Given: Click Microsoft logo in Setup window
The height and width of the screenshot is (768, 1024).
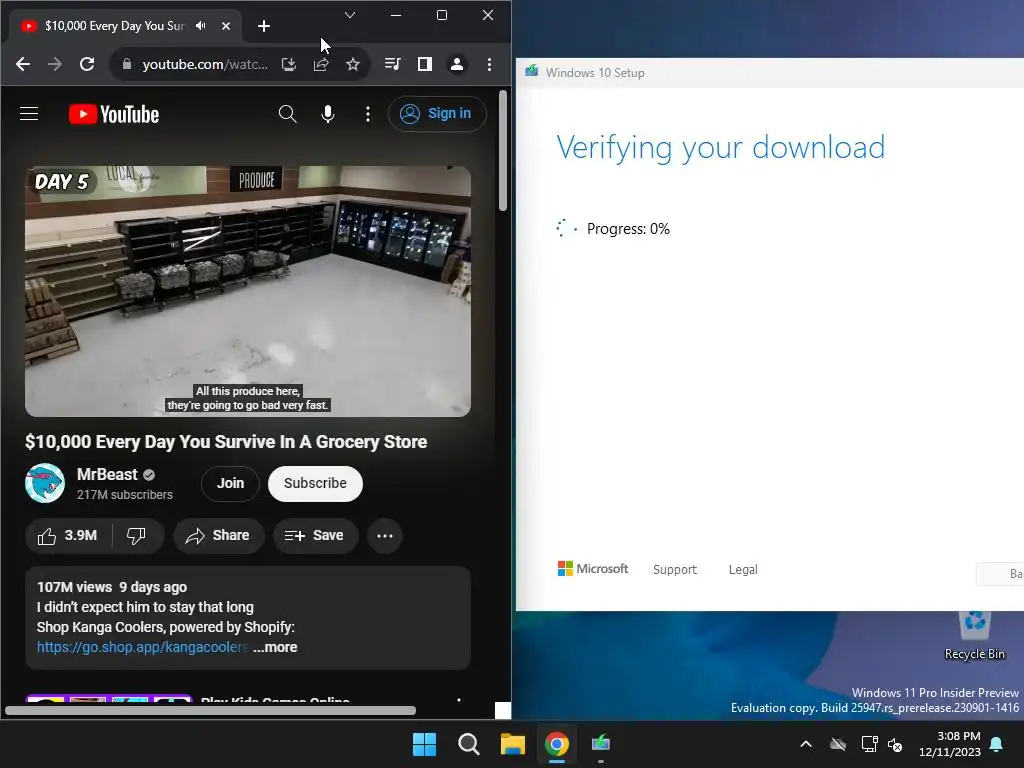Looking at the screenshot, I should pyautogui.click(x=593, y=569).
